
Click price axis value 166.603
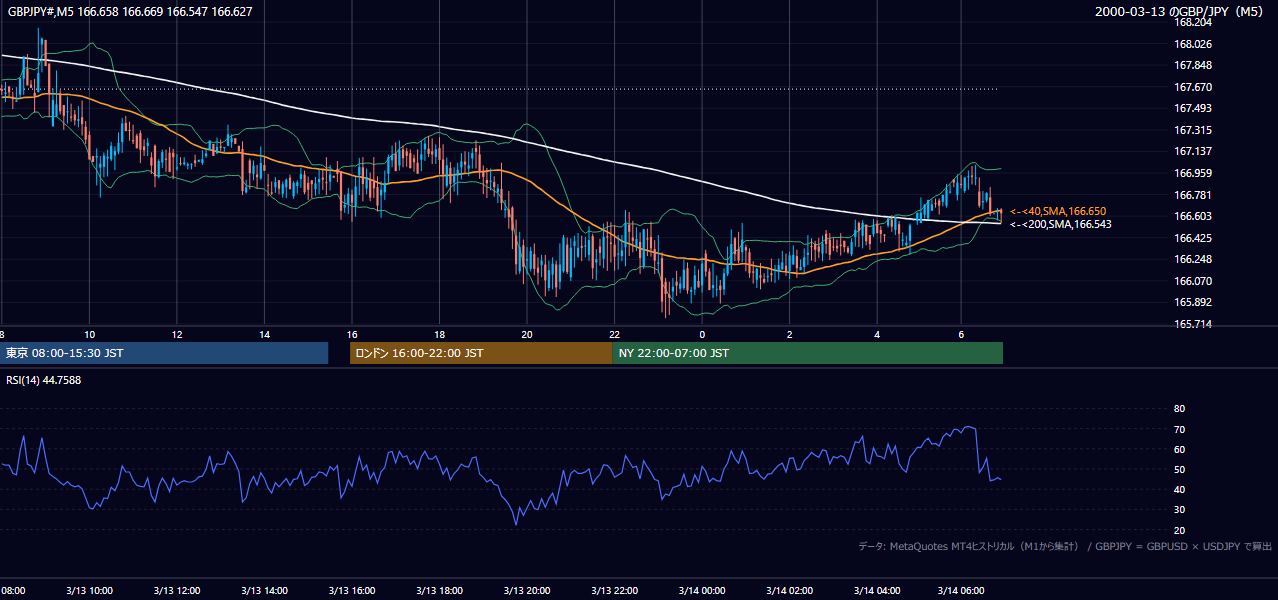[x=1192, y=216]
